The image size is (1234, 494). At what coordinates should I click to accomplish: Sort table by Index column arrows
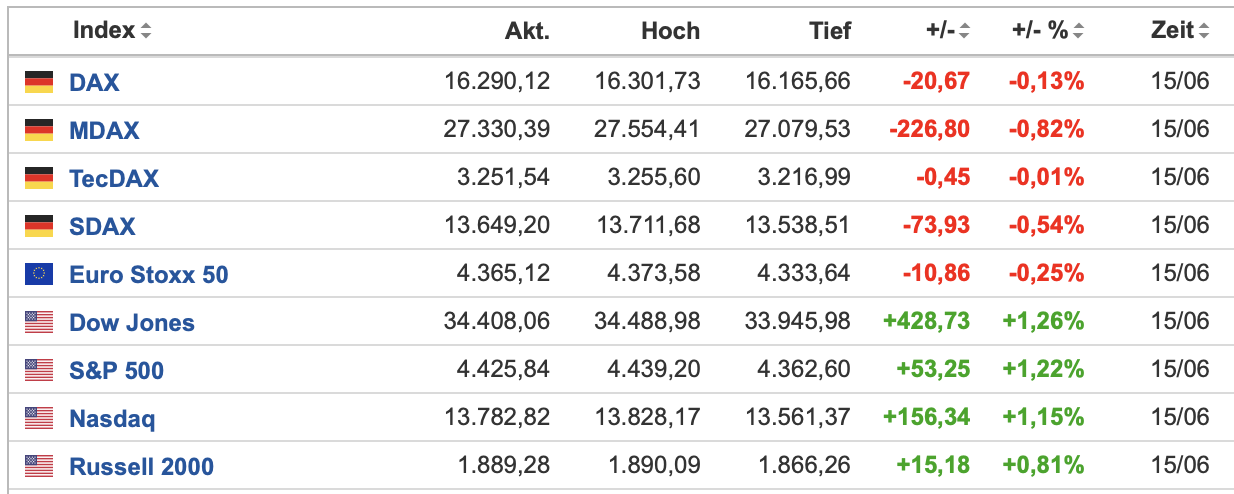[146, 31]
